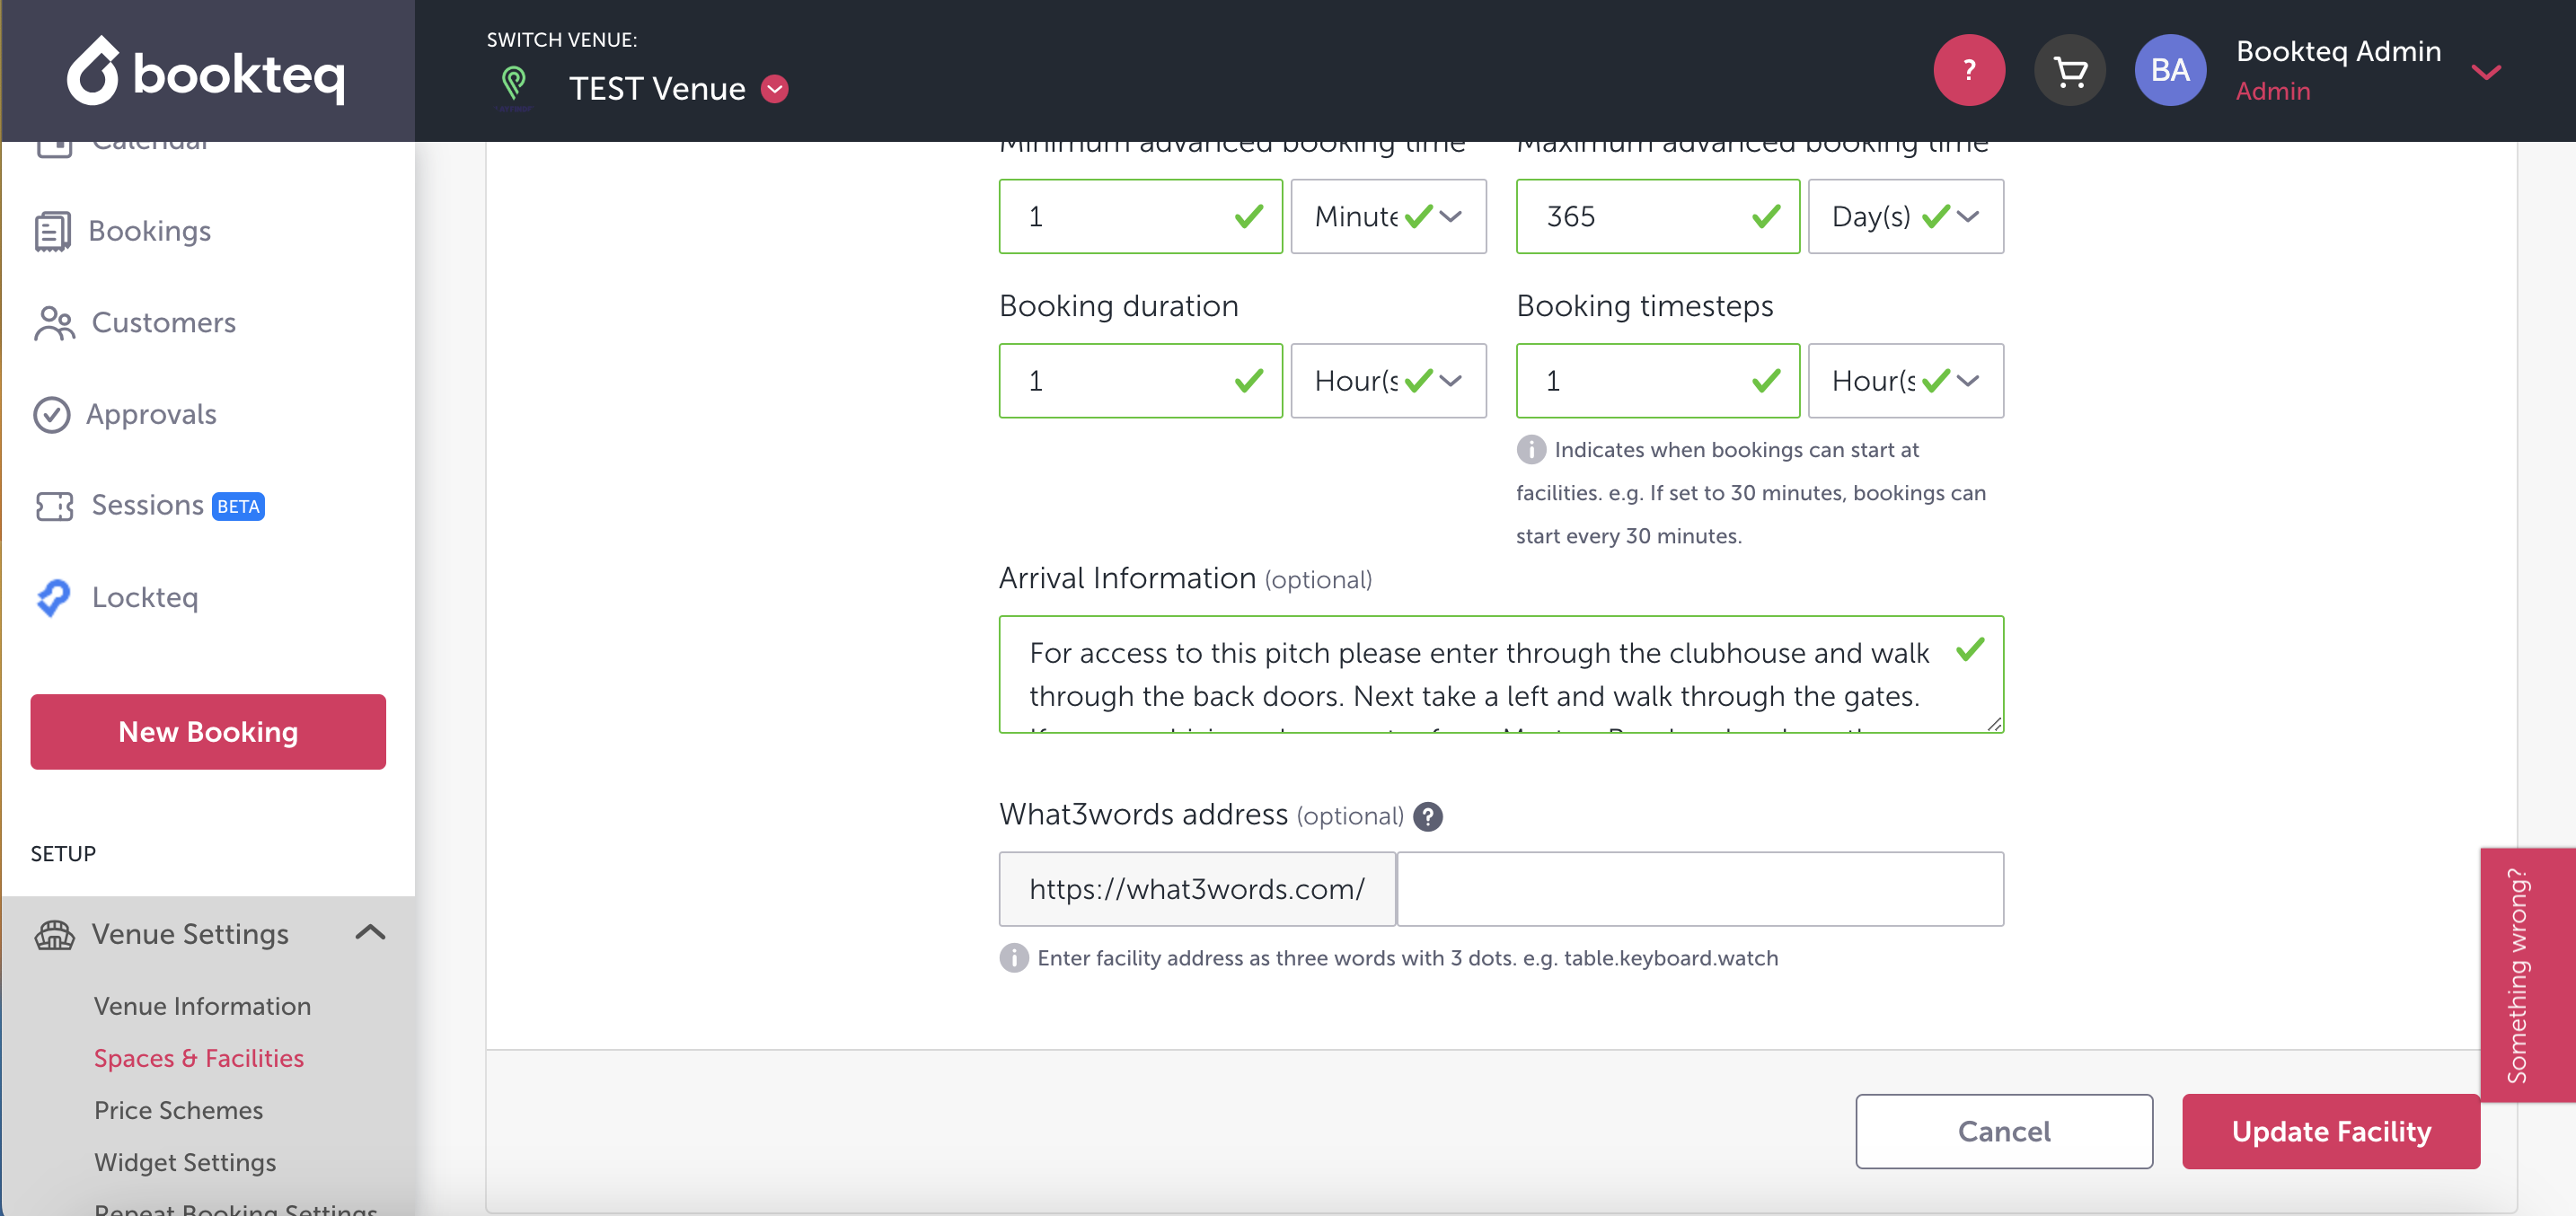
Task: Click the Update Facility button
Action: [x=2329, y=1131]
